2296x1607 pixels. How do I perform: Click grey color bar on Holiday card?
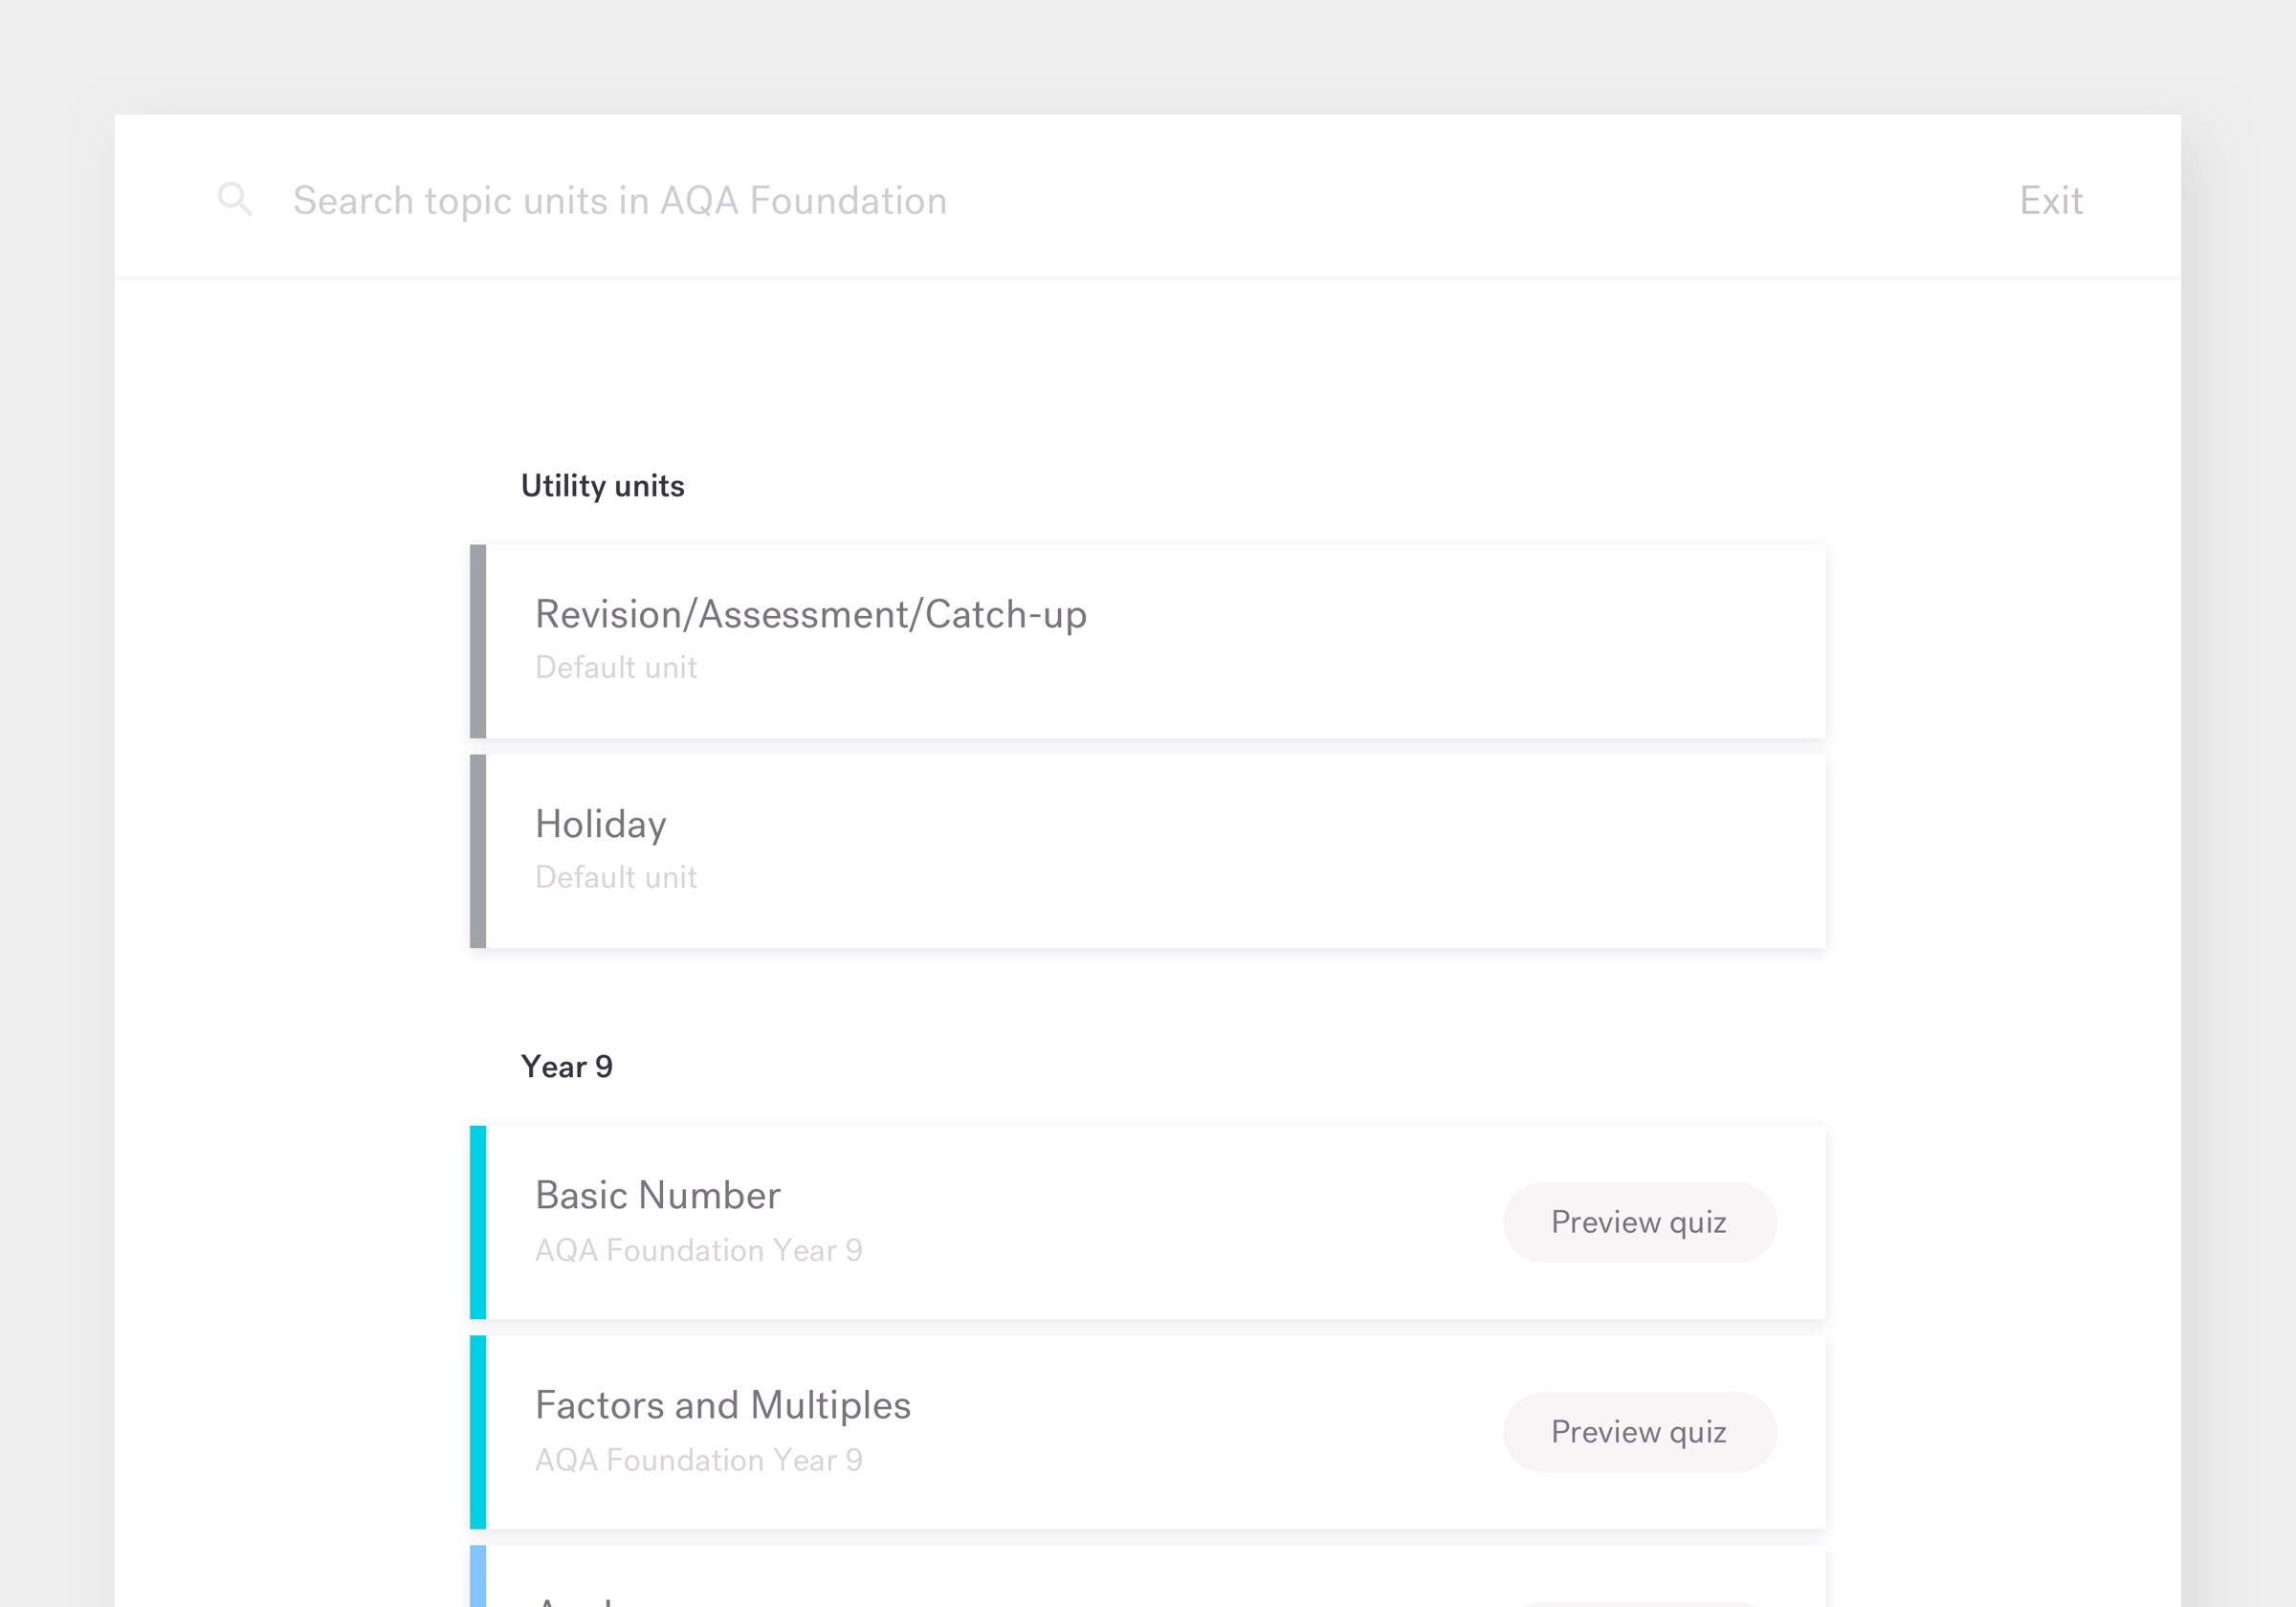coord(478,851)
